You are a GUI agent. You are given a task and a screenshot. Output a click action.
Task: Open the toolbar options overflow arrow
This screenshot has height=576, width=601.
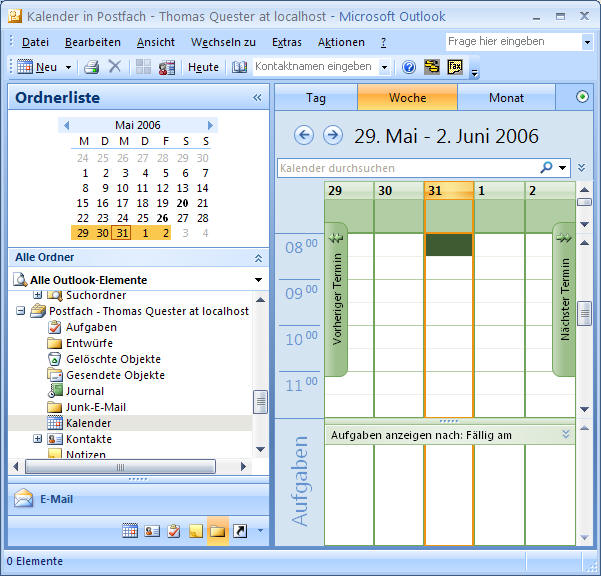(x=475, y=72)
